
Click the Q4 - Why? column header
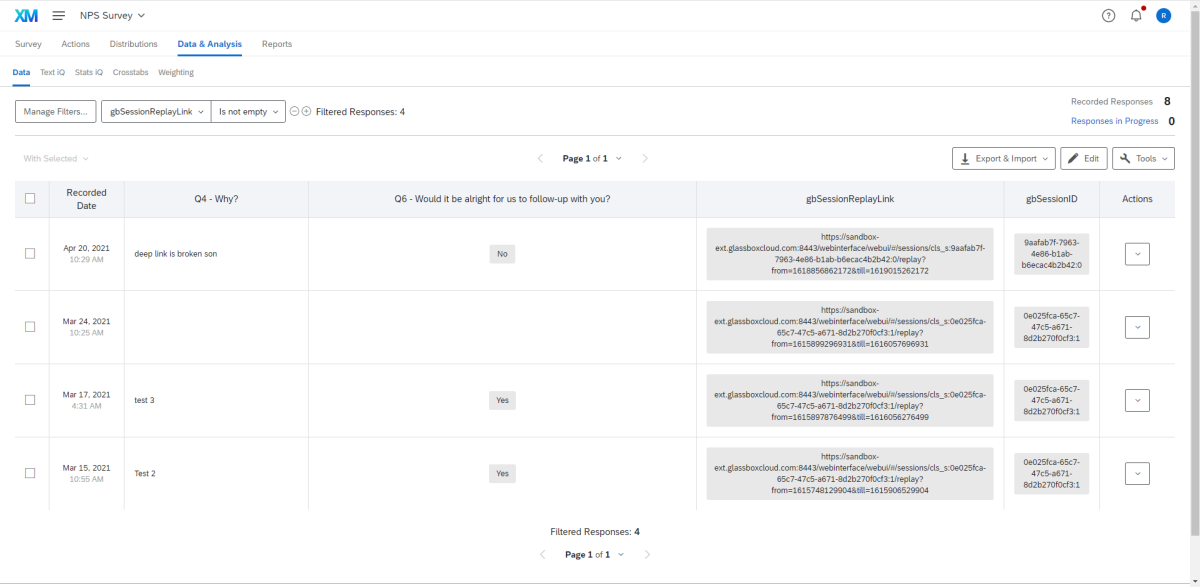click(x=216, y=199)
